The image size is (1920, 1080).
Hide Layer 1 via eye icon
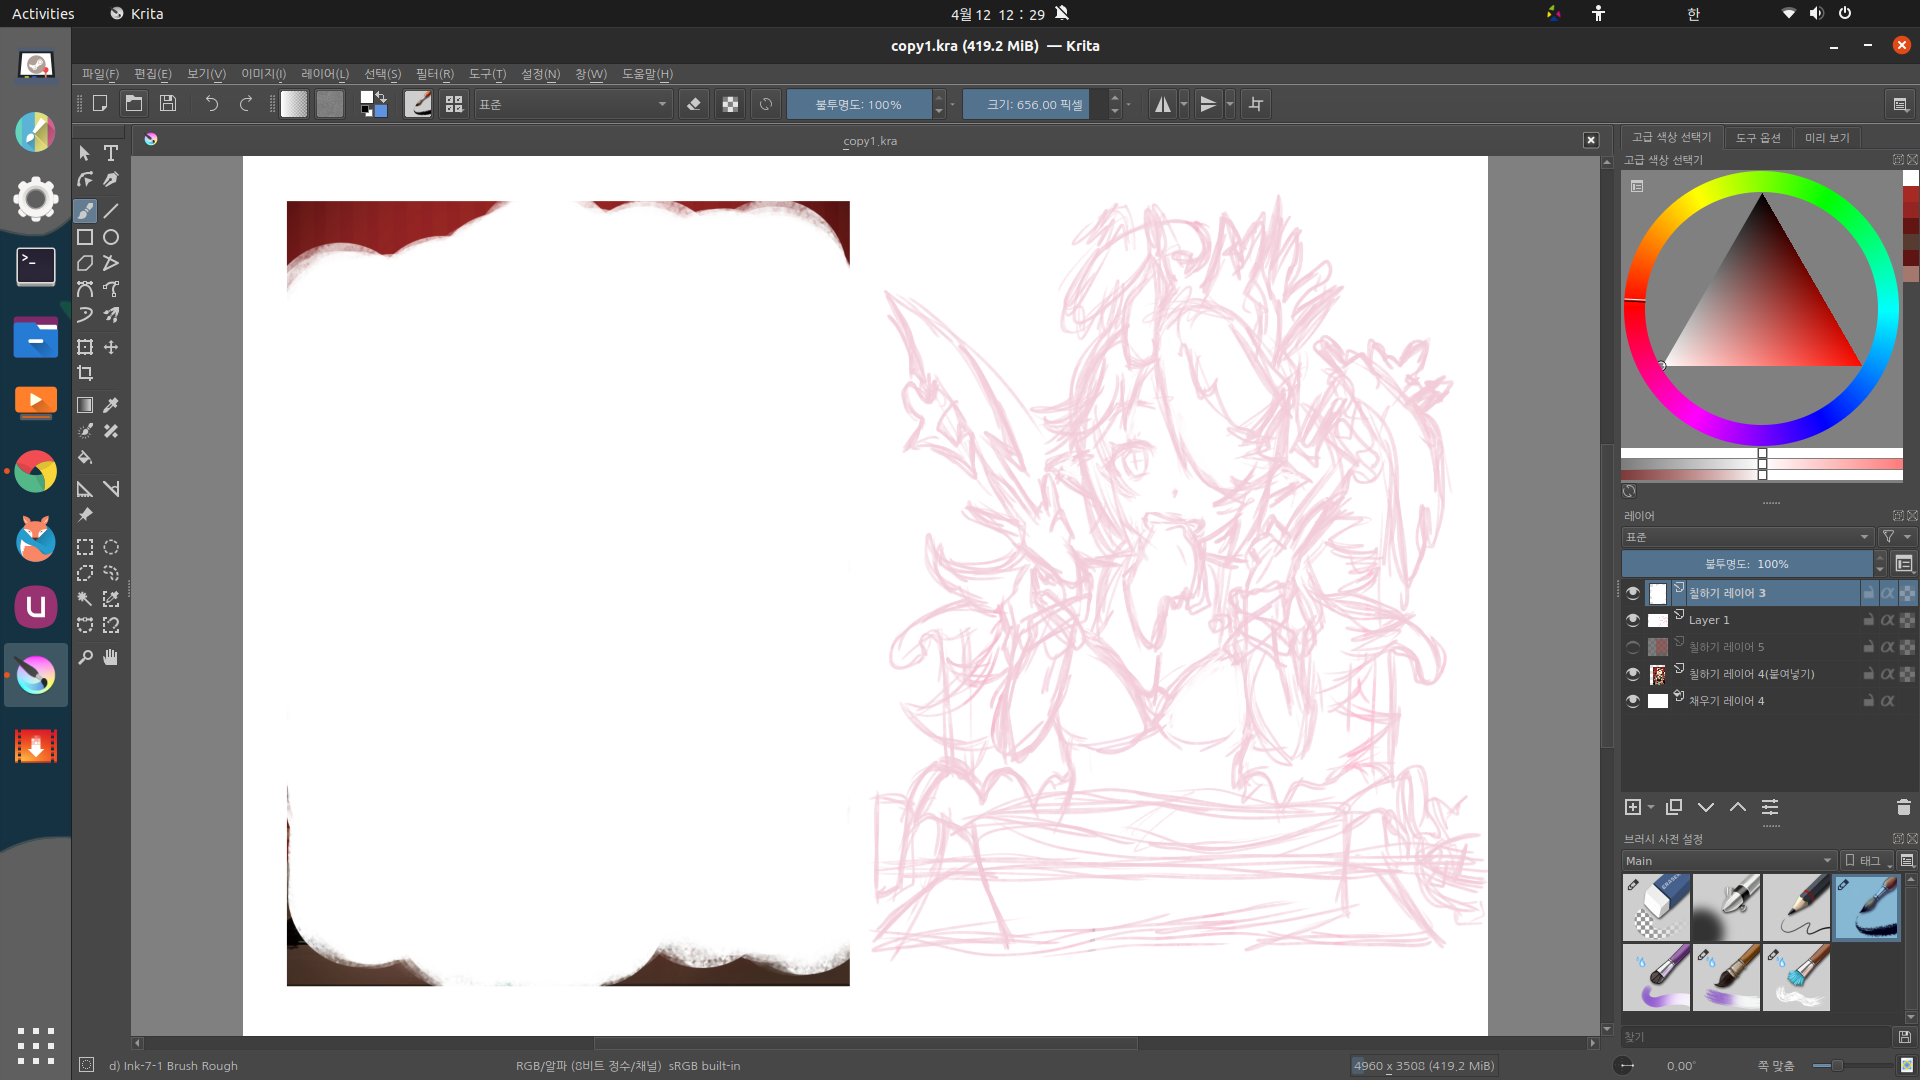[1633, 620]
